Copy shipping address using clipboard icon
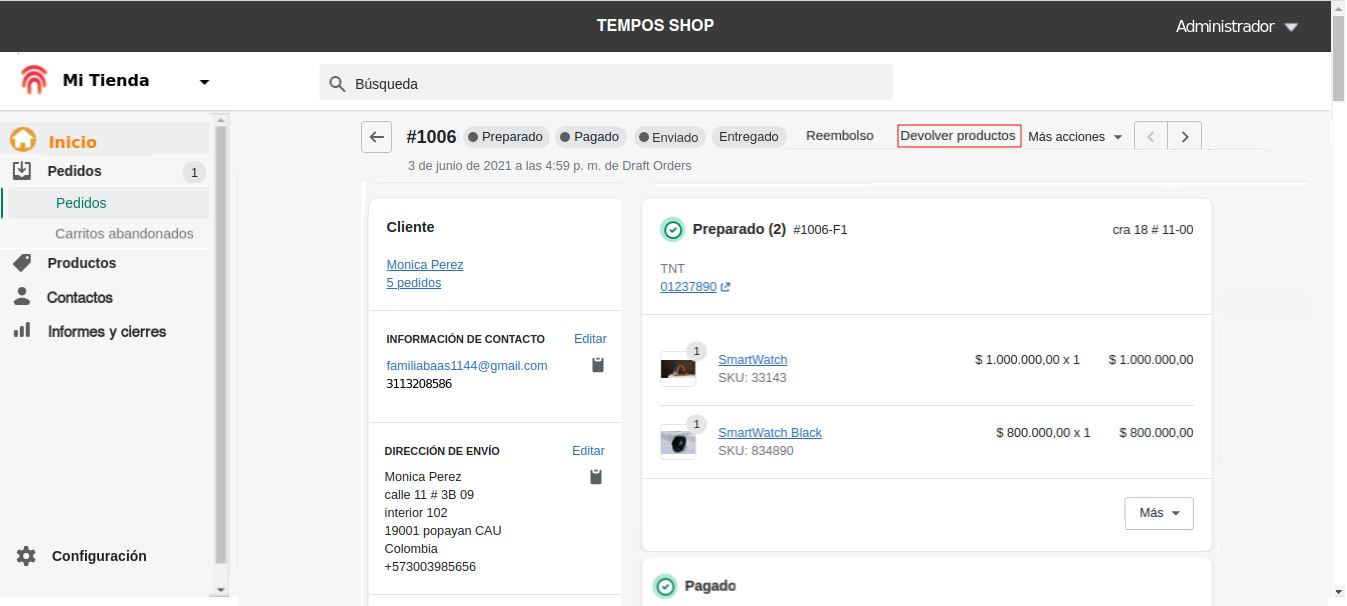 coord(596,477)
